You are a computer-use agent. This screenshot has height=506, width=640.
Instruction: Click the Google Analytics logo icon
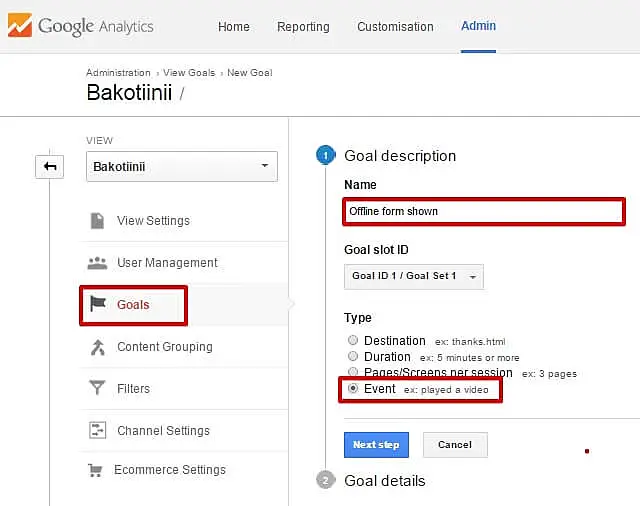point(19,25)
